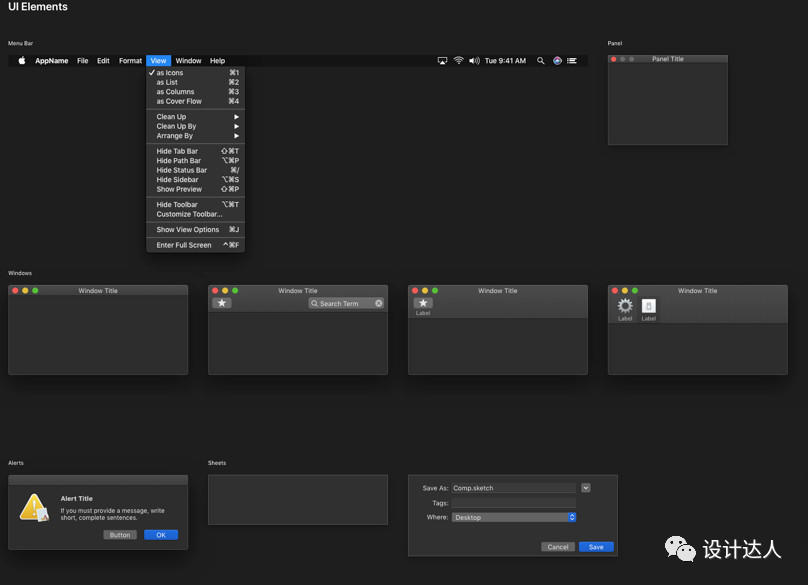This screenshot has width=808, height=585.
Task: Clear the Search Term field with x
Action: 379,303
